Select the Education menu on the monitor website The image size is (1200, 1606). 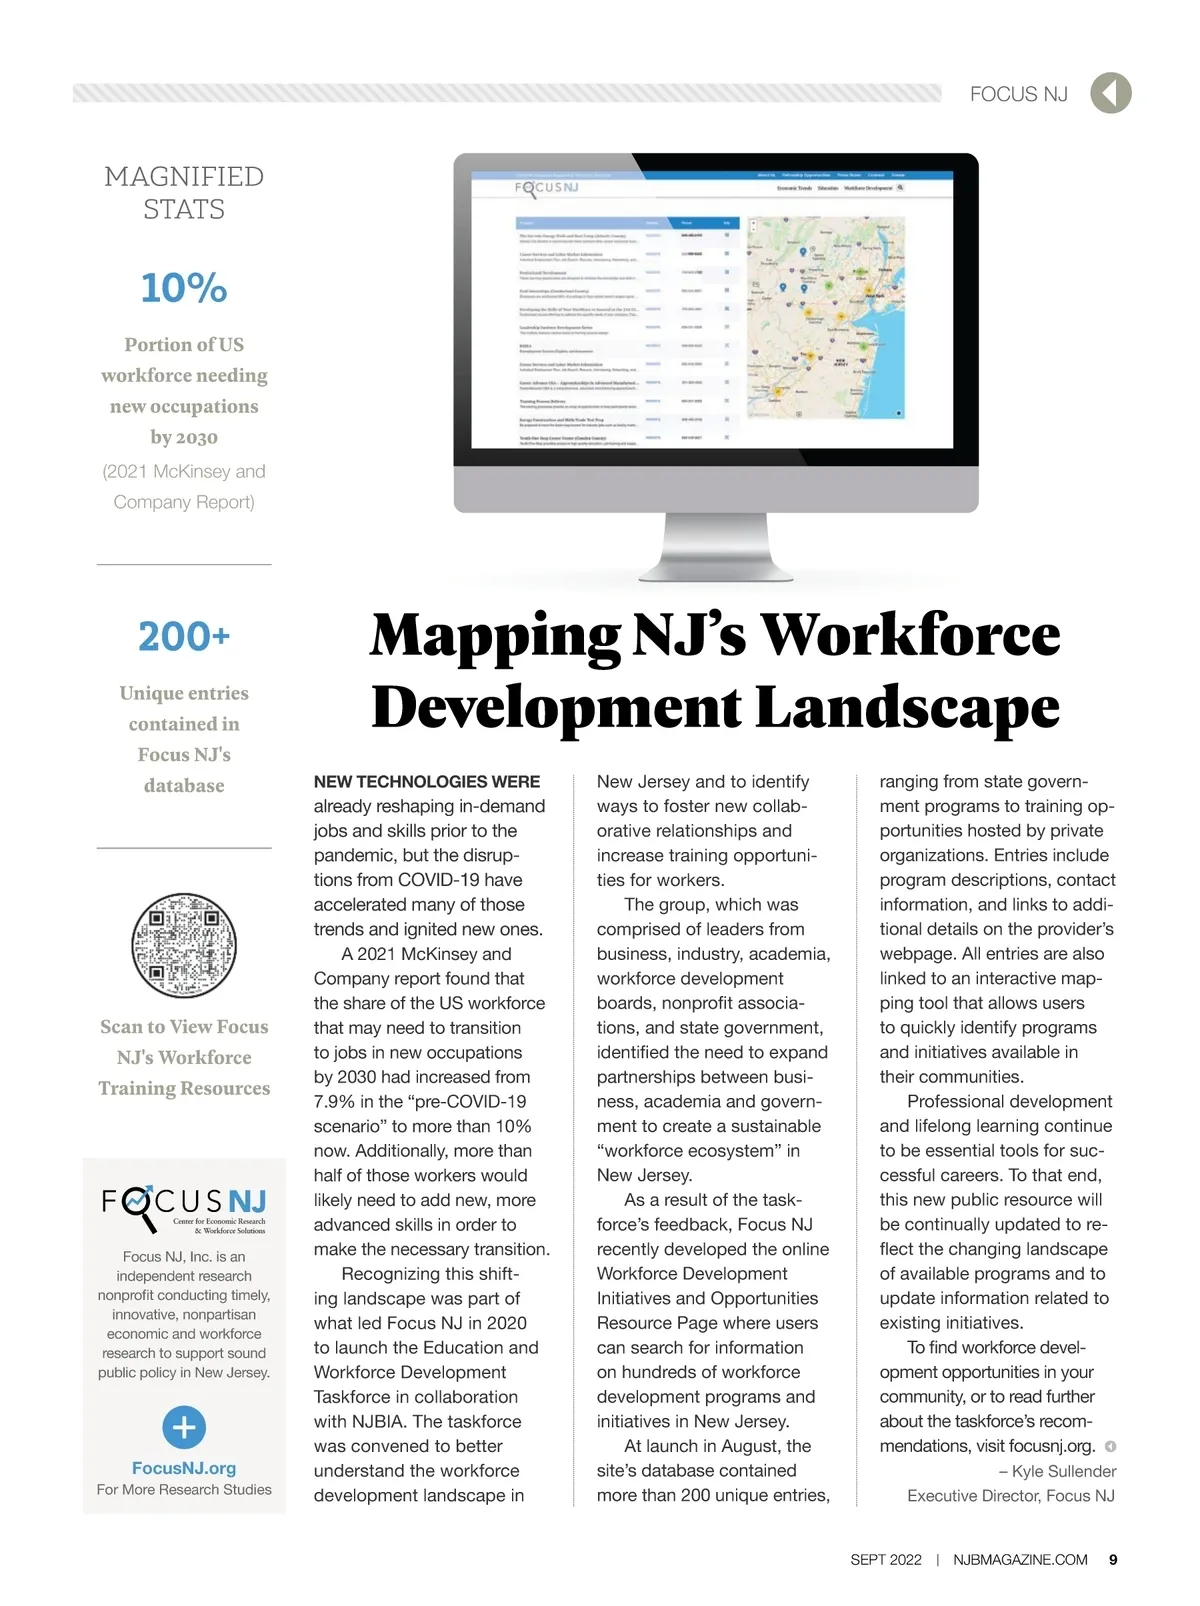(x=827, y=188)
